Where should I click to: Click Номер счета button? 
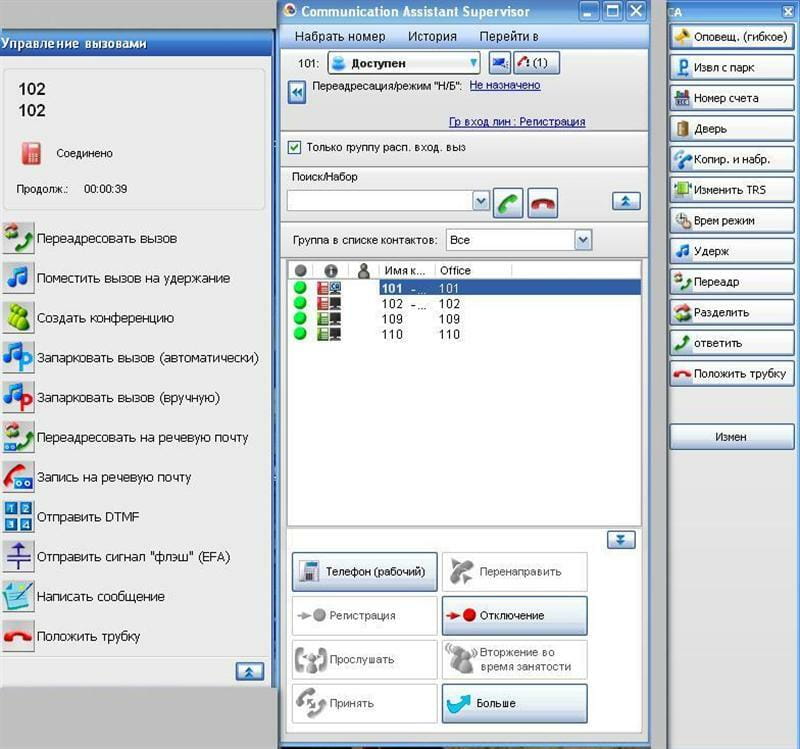732,98
